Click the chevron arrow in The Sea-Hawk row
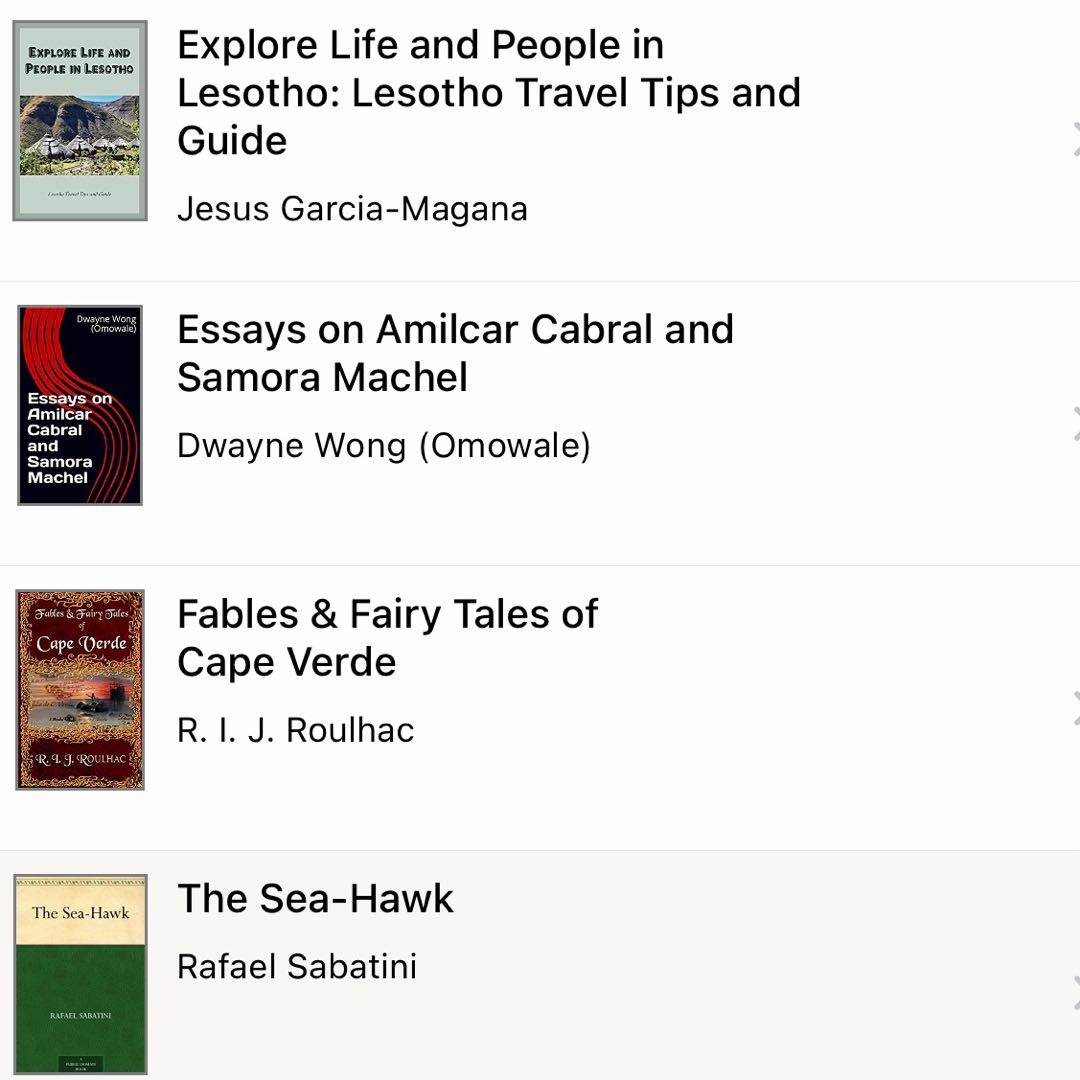1080x1080 pixels. point(1075,992)
